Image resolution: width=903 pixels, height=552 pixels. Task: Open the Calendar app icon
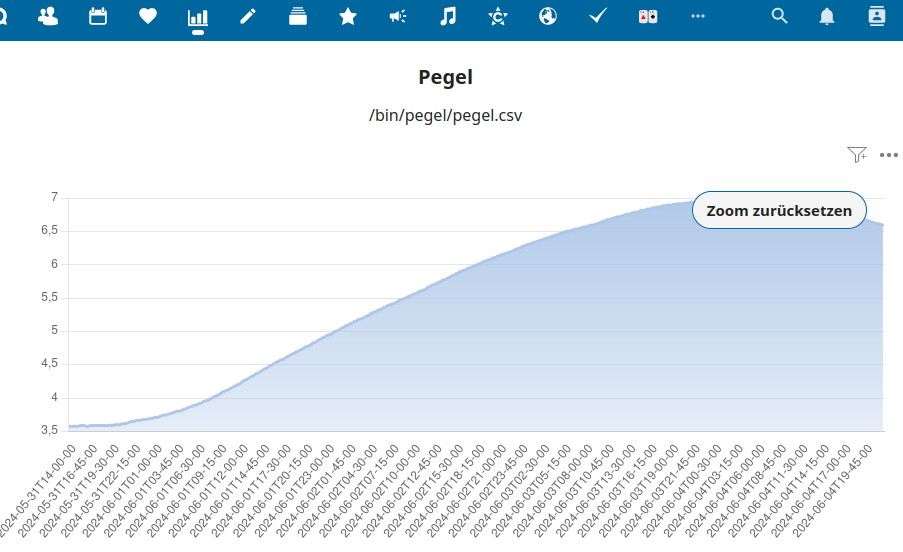[98, 16]
